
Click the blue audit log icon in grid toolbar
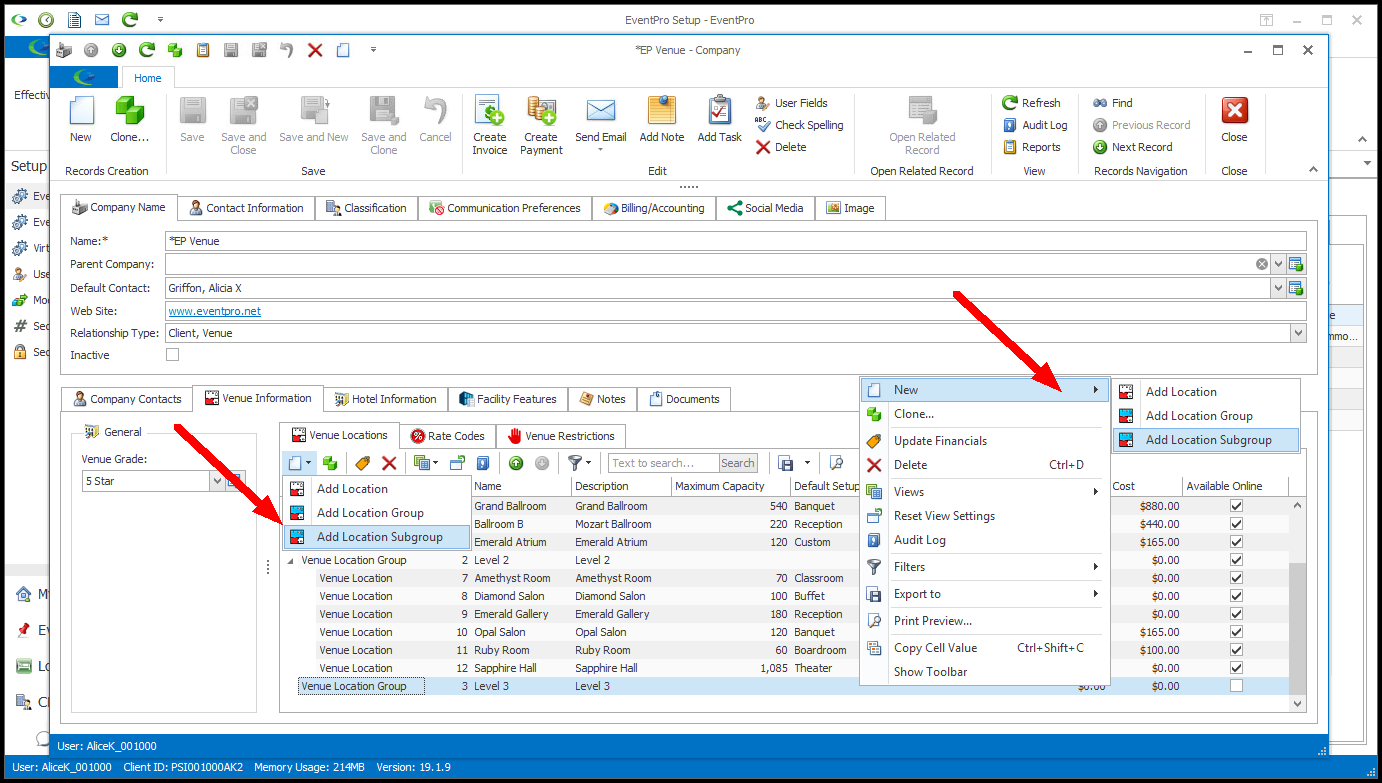pyautogui.click(x=483, y=463)
